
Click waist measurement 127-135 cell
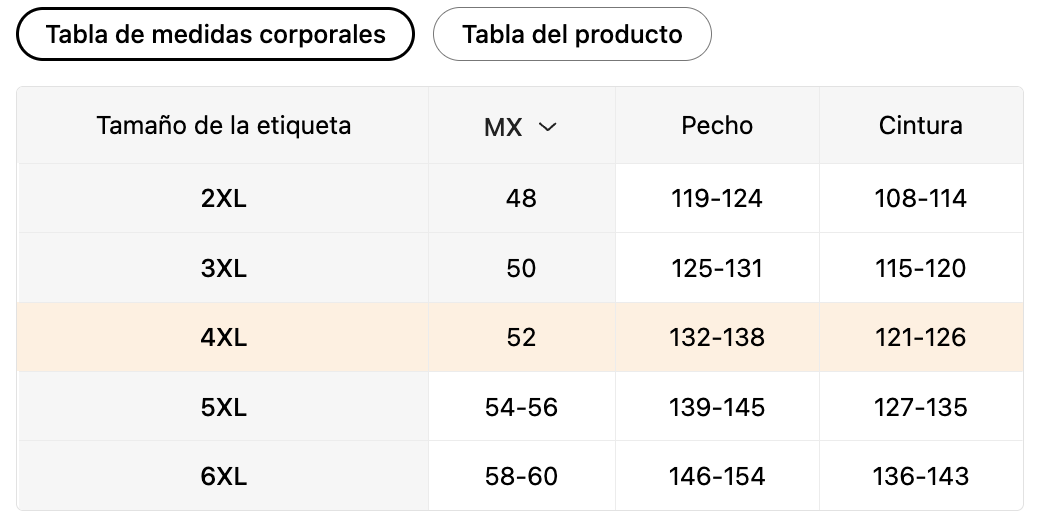pos(920,407)
